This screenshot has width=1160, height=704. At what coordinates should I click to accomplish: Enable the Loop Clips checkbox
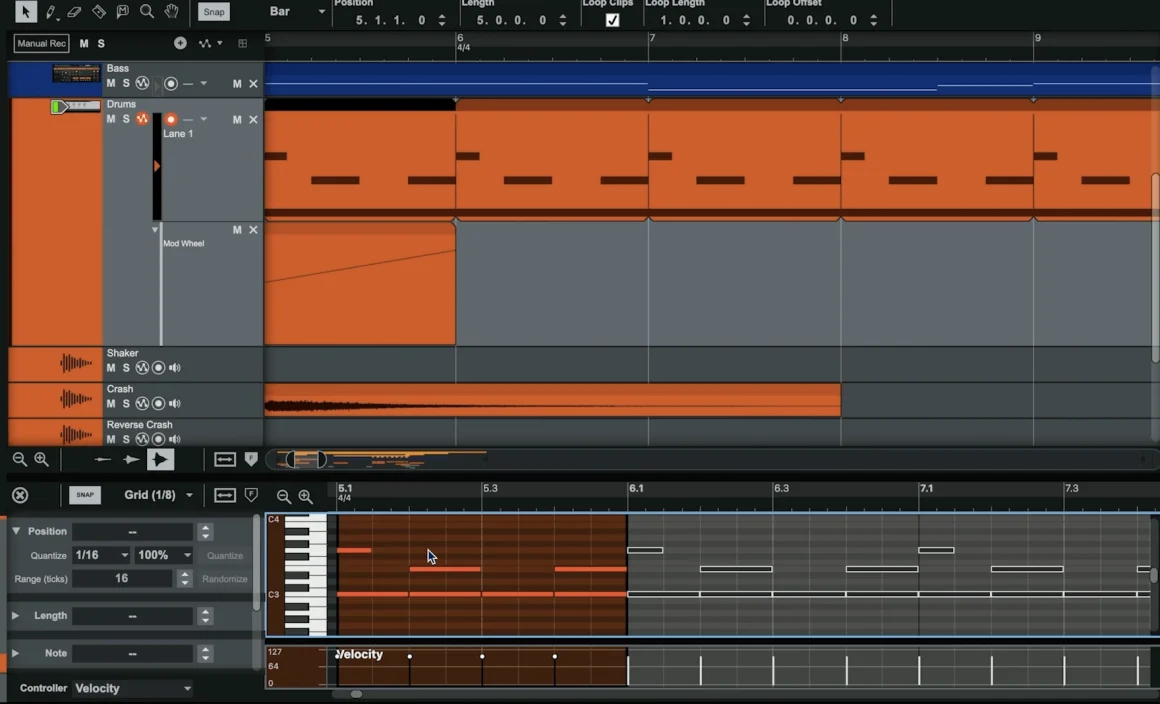[x=613, y=18]
